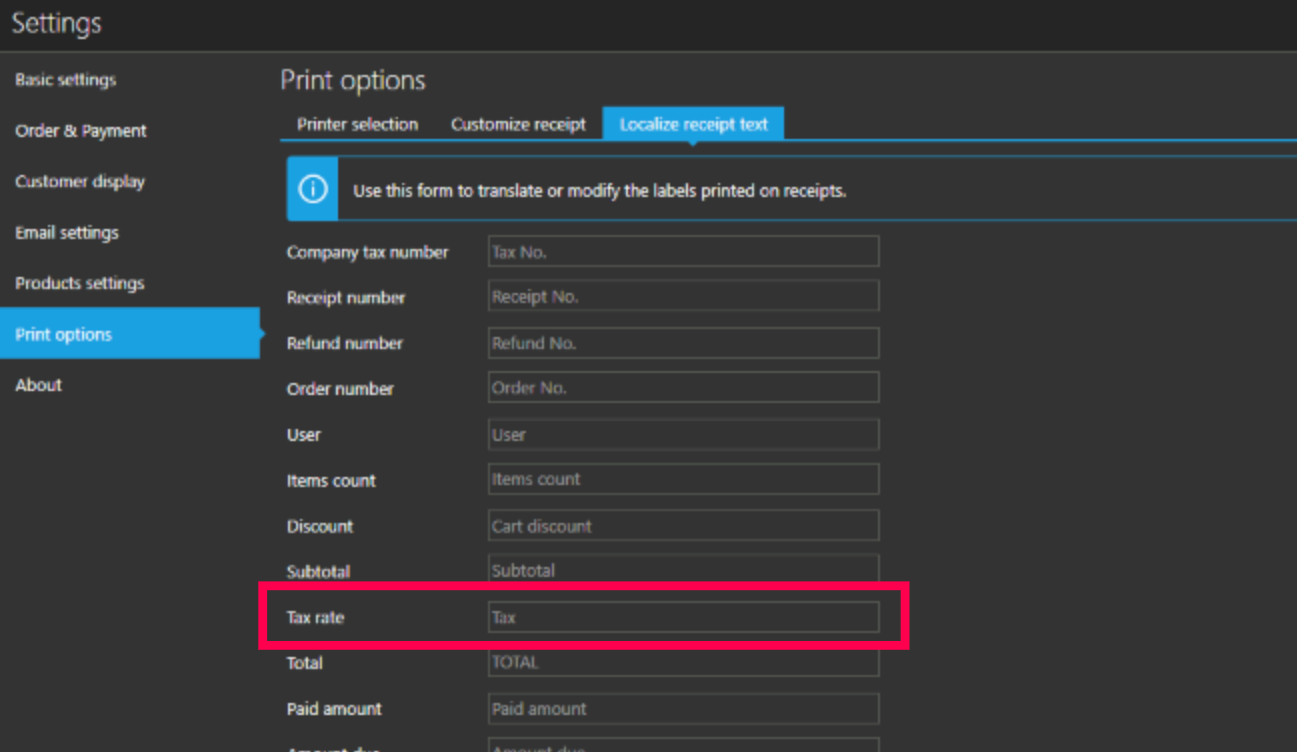Screen dimensions: 1297x752
Task: Open Basic settings in the sidebar
Action: (66, 80)
